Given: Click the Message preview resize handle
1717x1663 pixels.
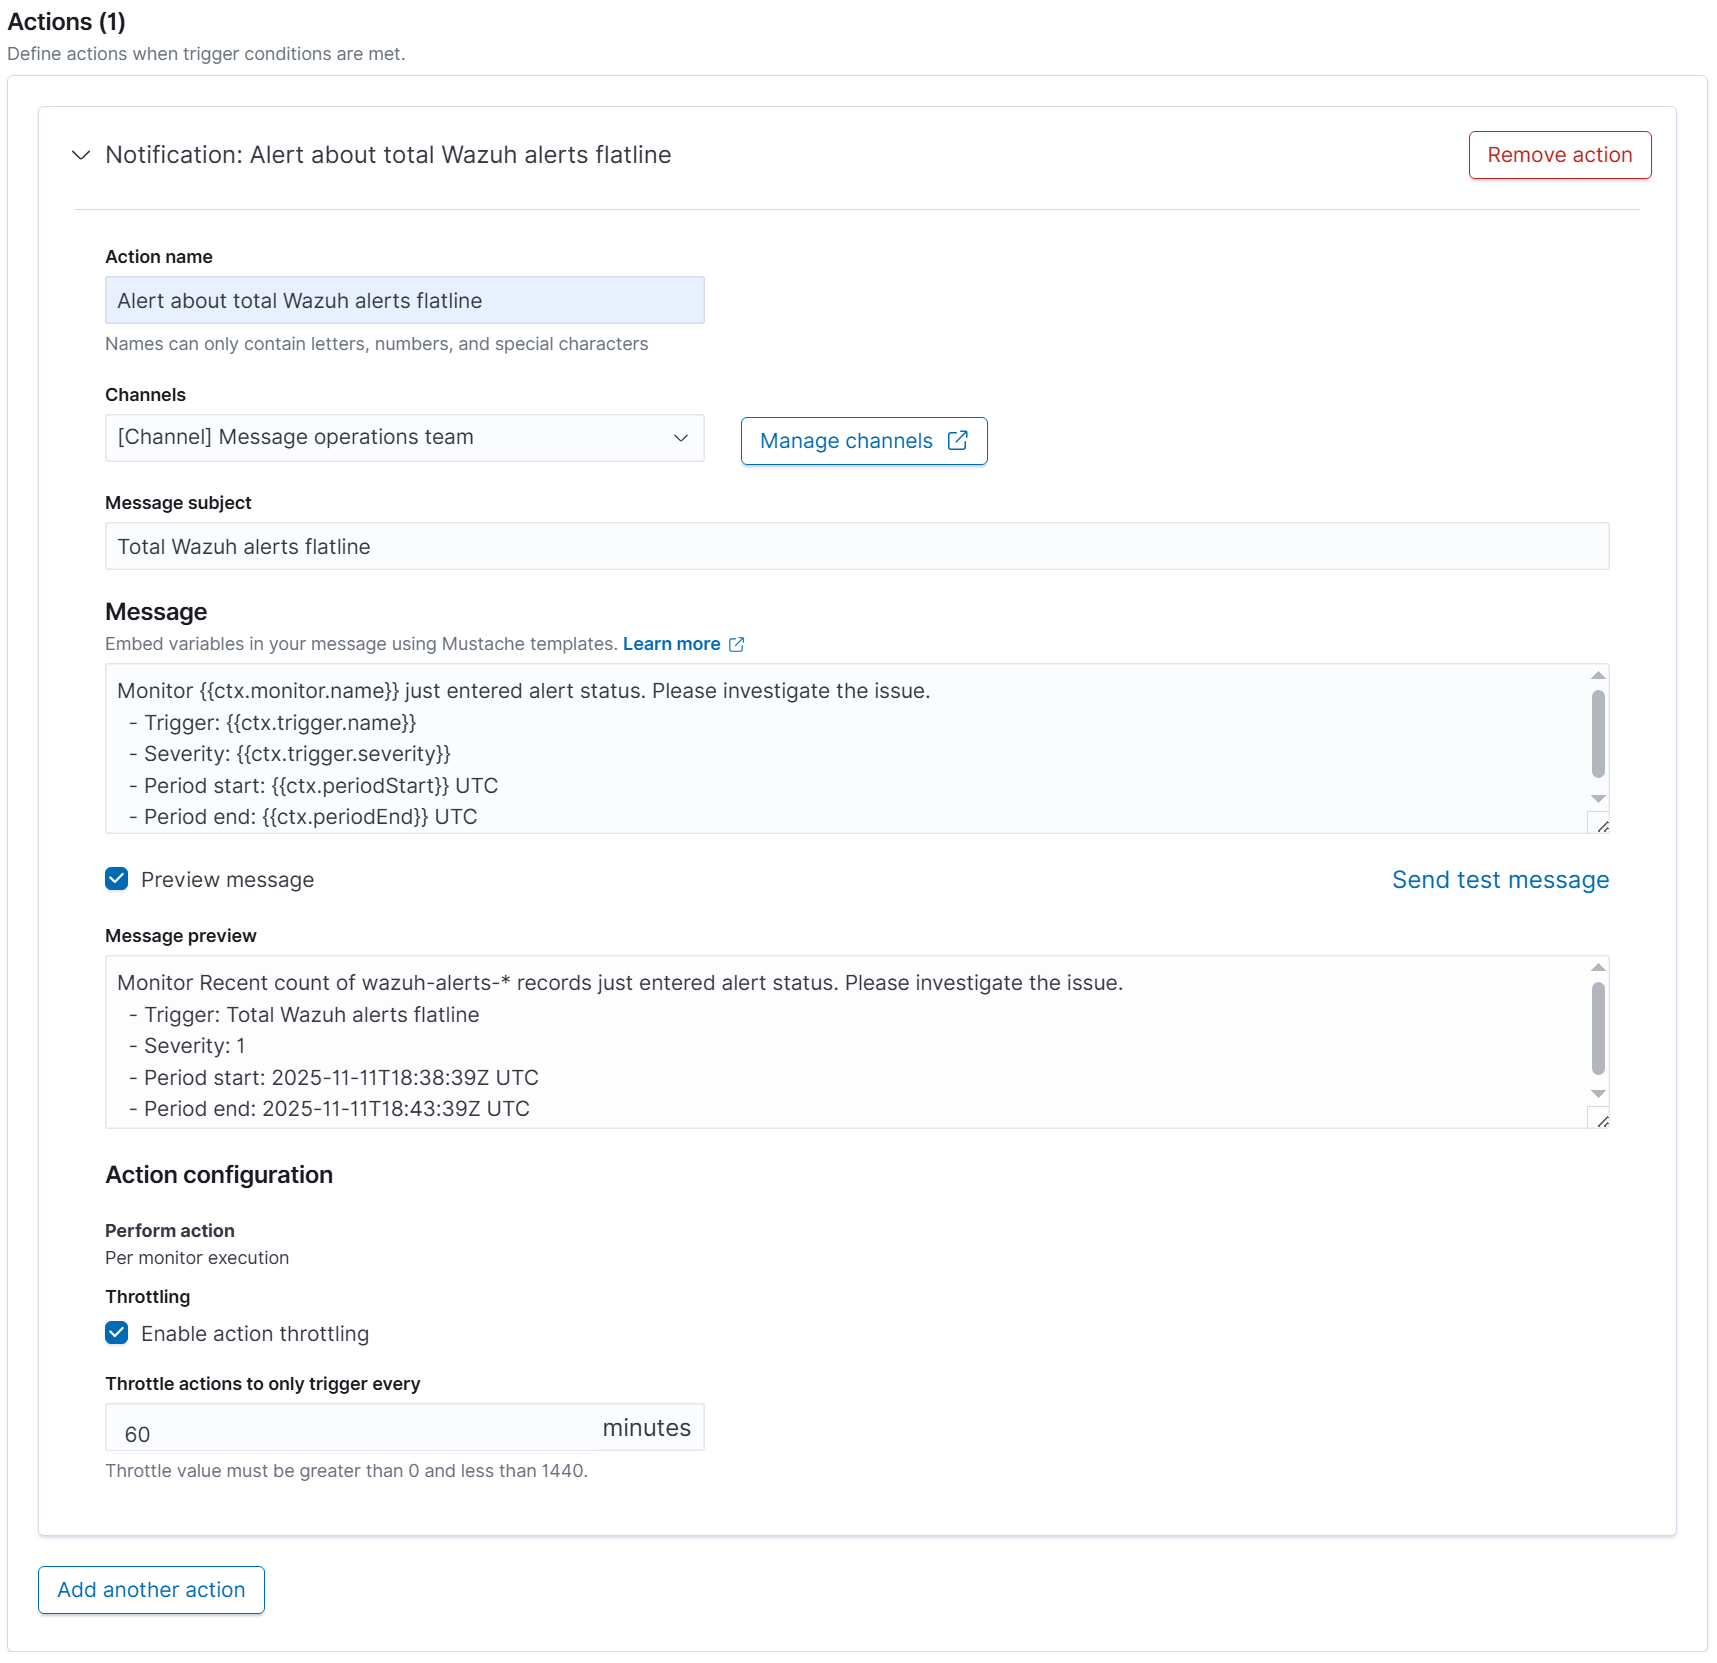Looking at the screenshot, I should point(1601,1121).
